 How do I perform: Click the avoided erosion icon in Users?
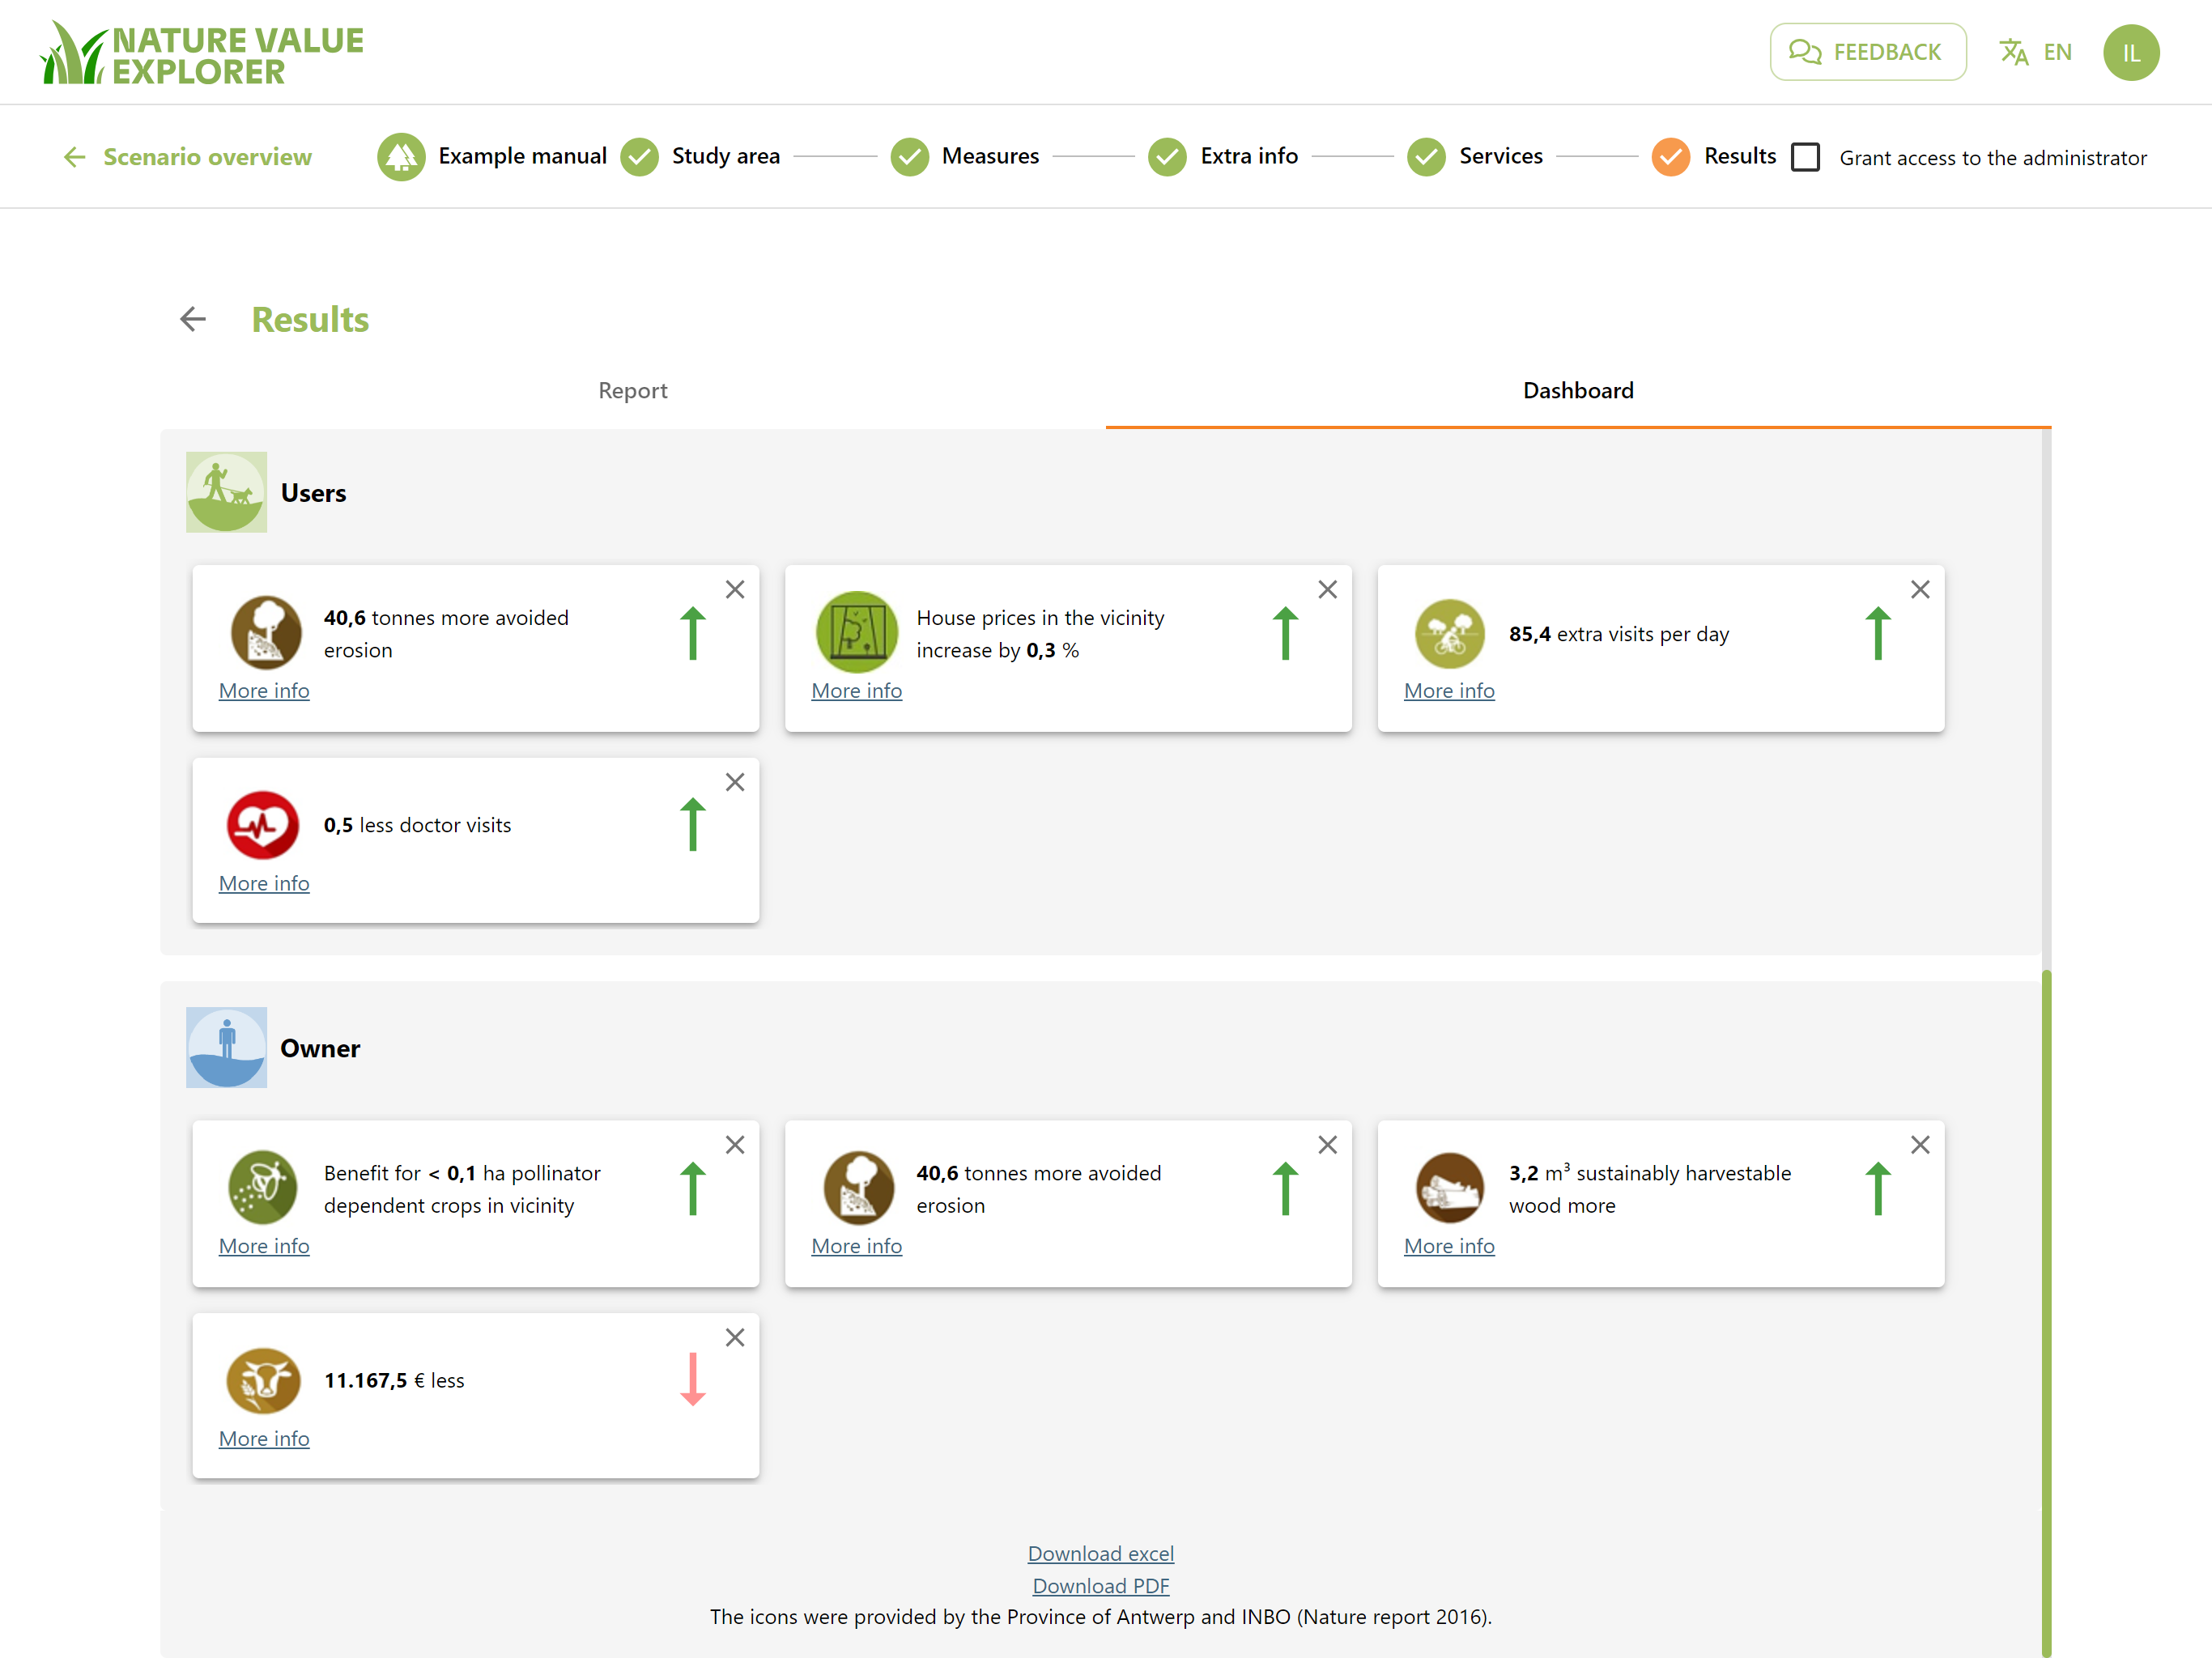coord(265,632)
